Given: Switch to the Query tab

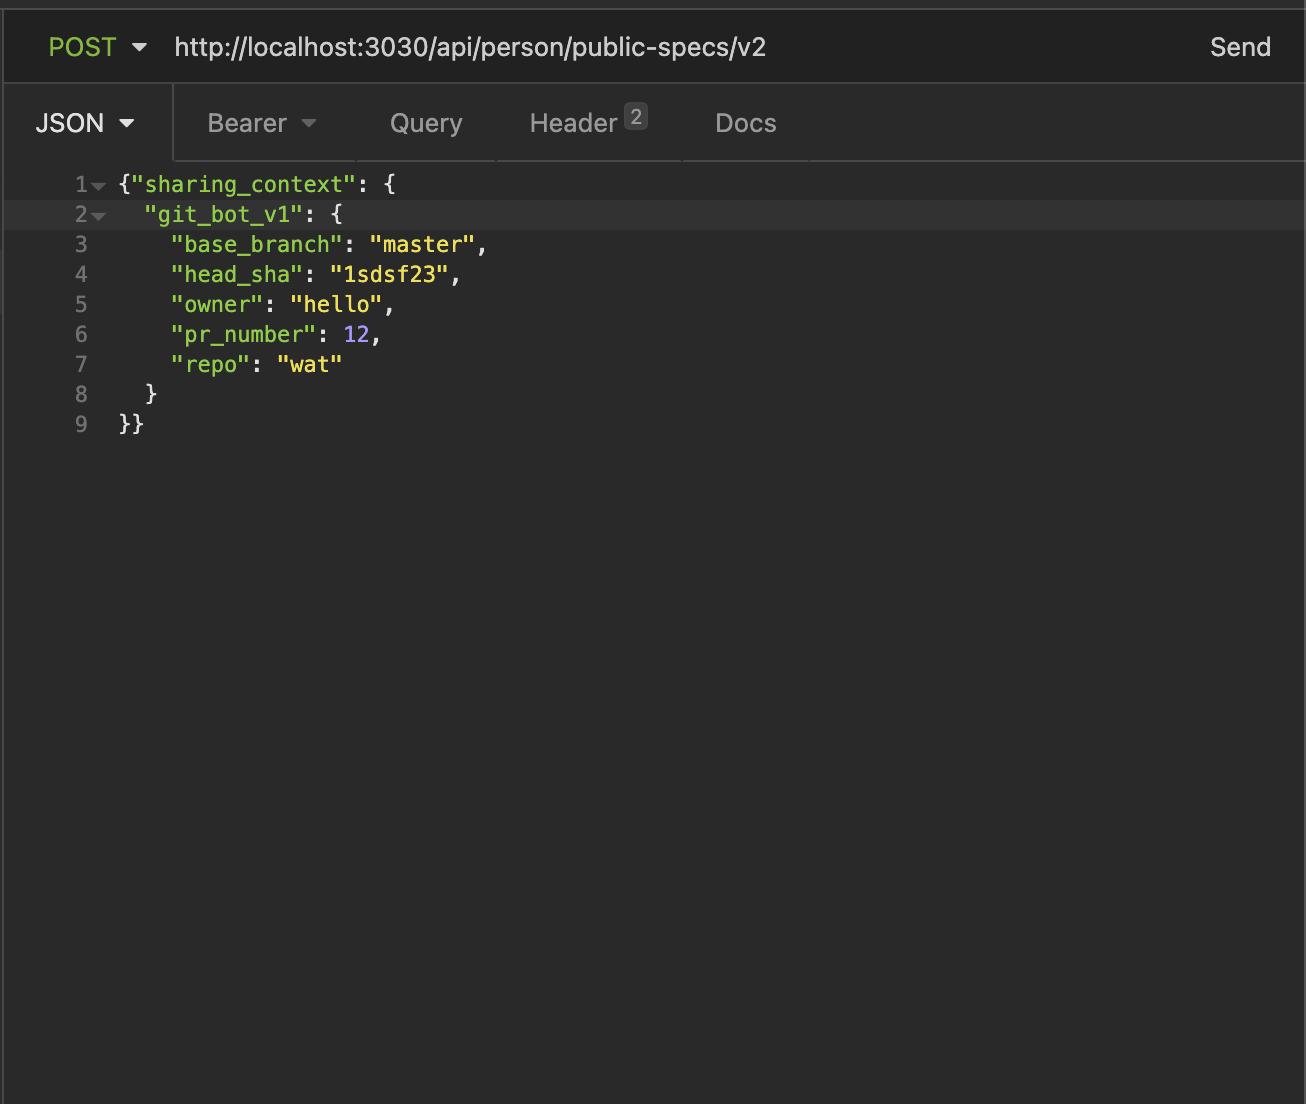Looking at the screenshot, I should [x=425, y=122].
